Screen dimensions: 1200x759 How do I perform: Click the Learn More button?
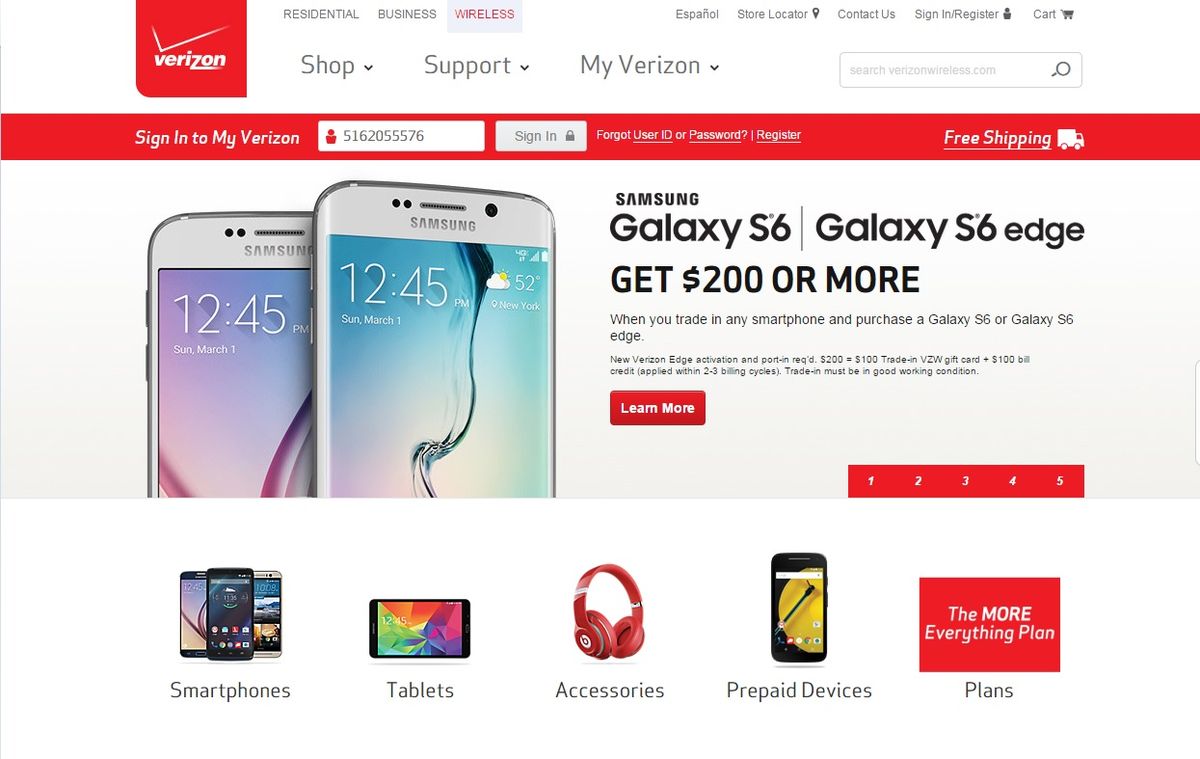pos(657,408)
